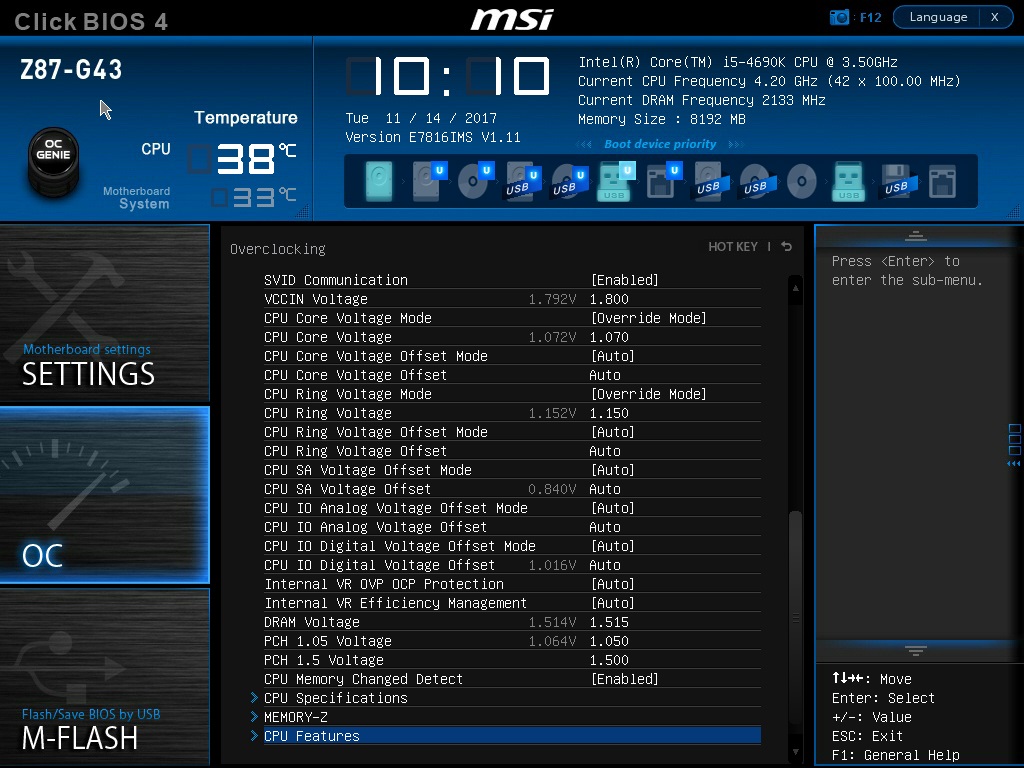
Task: Select the highlighted UEFI USB key boot icon
Action: point(615,181)
